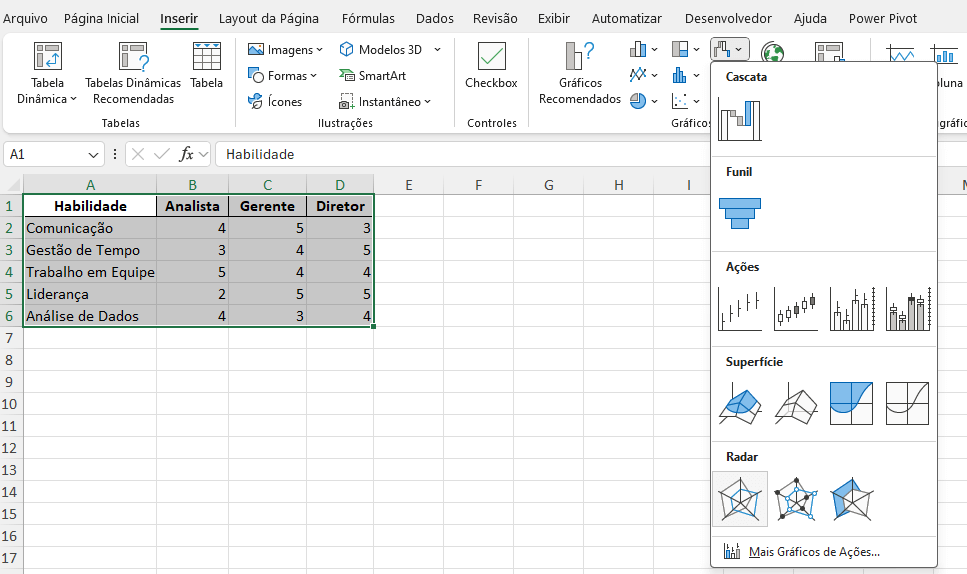Open the Imagens dropdown

click(285, 49)
